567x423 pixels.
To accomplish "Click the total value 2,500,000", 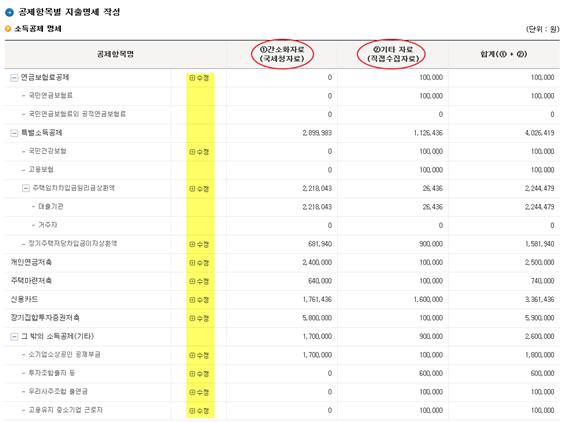I will (x=540, y=262).
